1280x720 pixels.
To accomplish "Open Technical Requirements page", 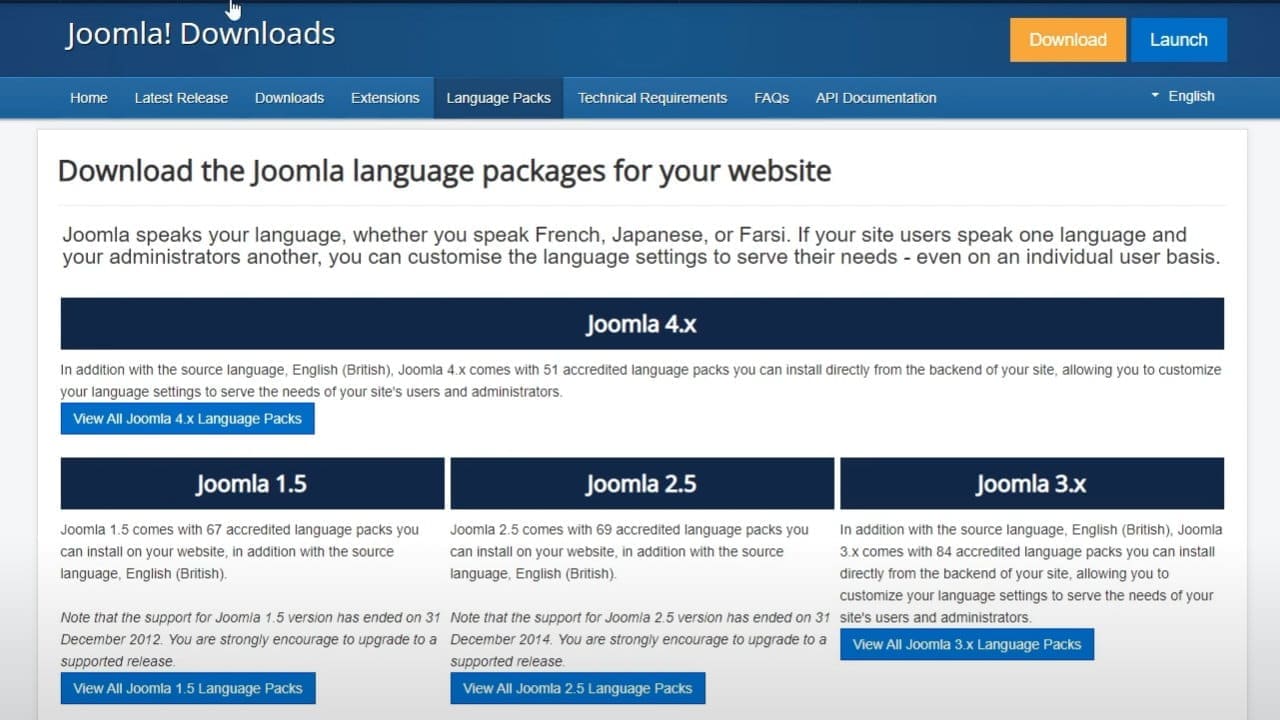I will [652, 98].
